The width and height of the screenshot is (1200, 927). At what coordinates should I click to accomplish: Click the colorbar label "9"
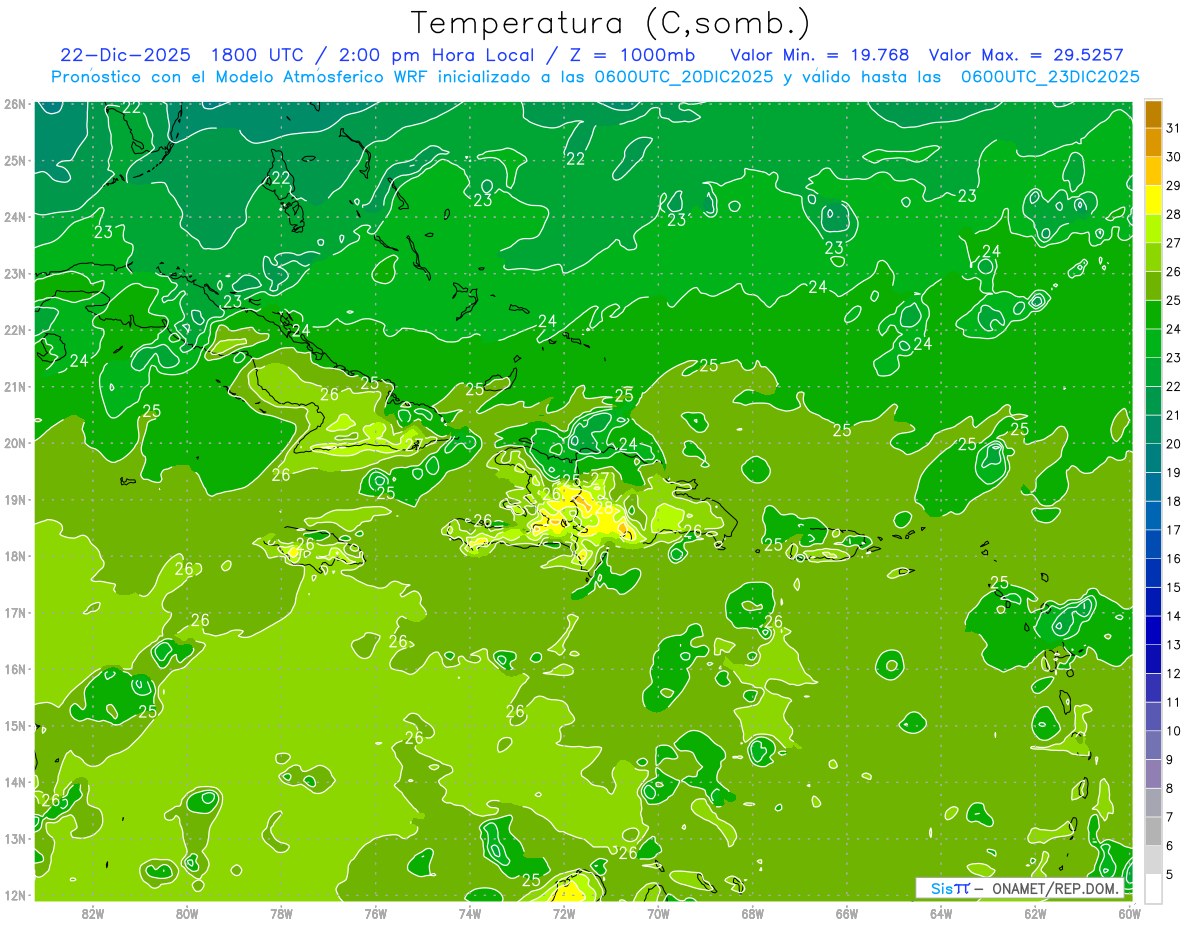[x=1170, y=760]
